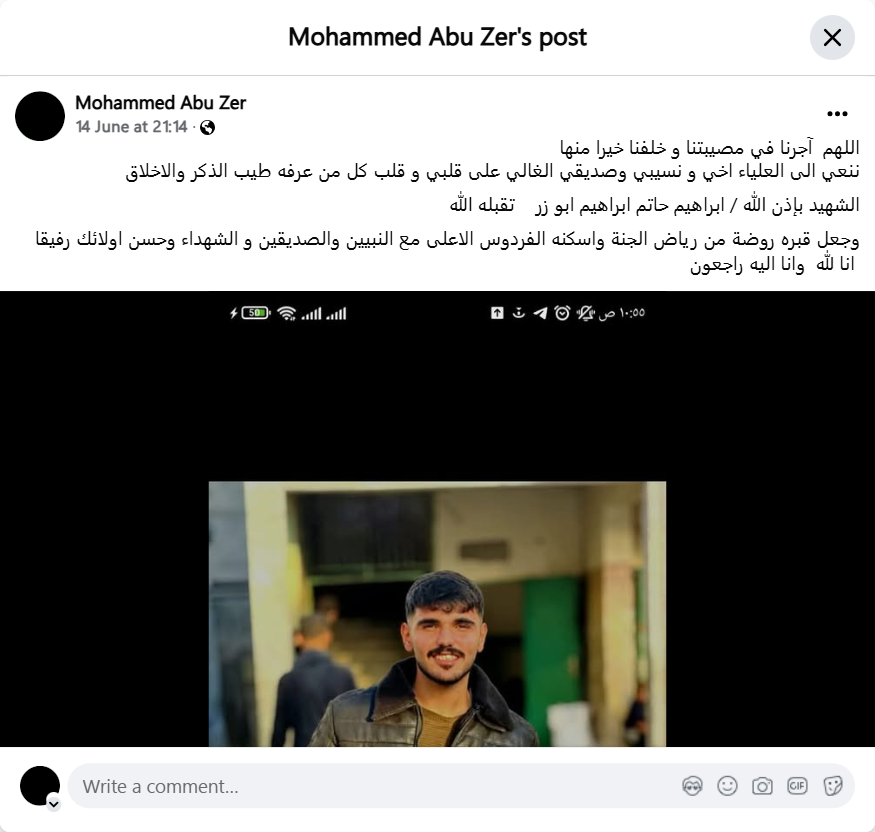The image size is (875, 832).
Task: Open the "14 June at 21:14" timestamp
Action: (132, 127)
